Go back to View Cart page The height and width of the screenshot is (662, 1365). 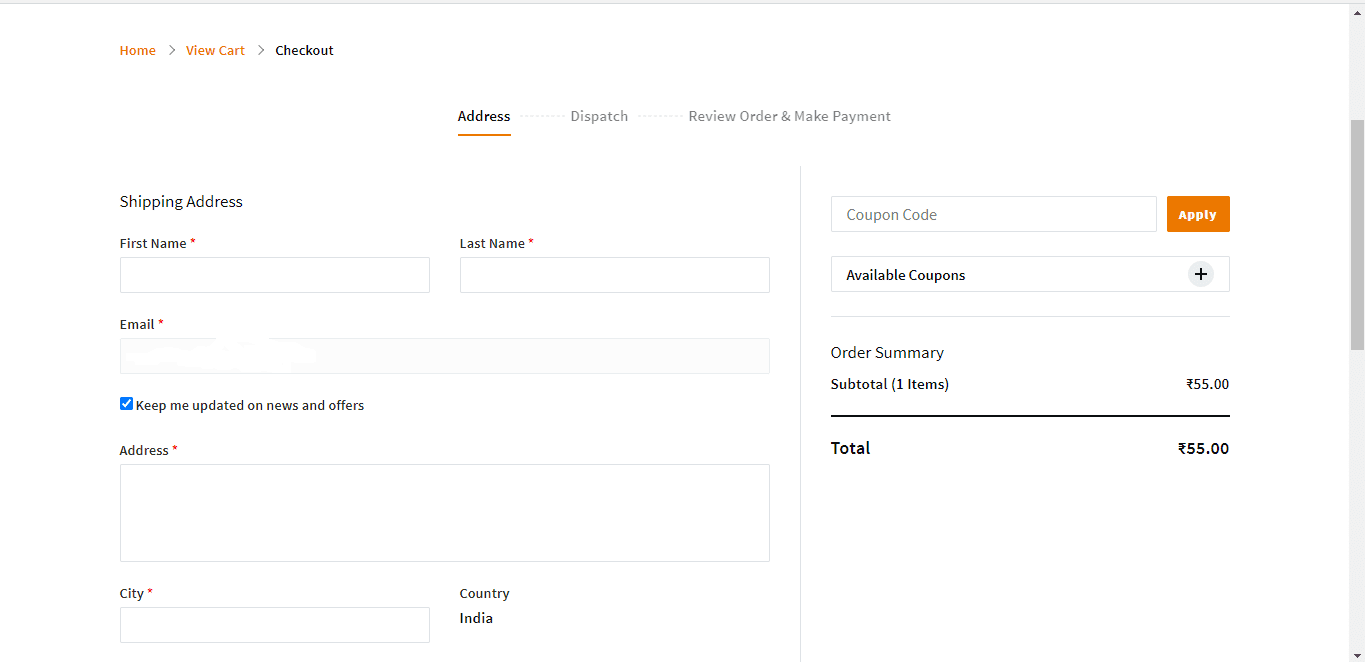[x=215, y=50]
